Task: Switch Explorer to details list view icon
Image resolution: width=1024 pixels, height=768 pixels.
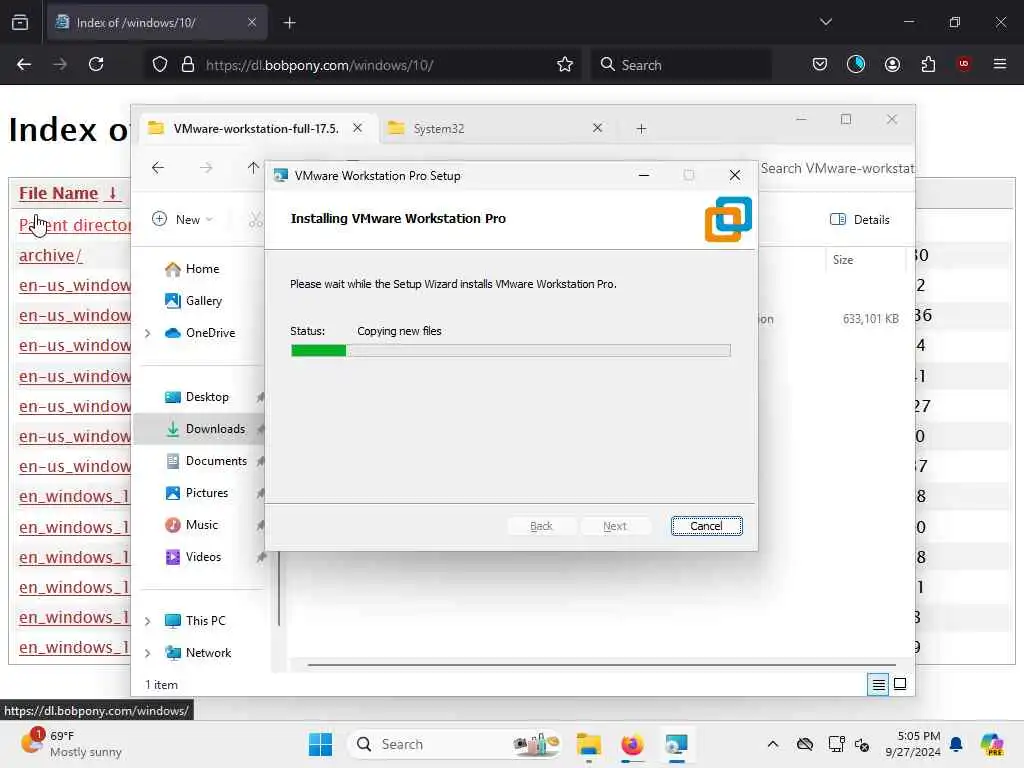Action: [x=878, y=684]
